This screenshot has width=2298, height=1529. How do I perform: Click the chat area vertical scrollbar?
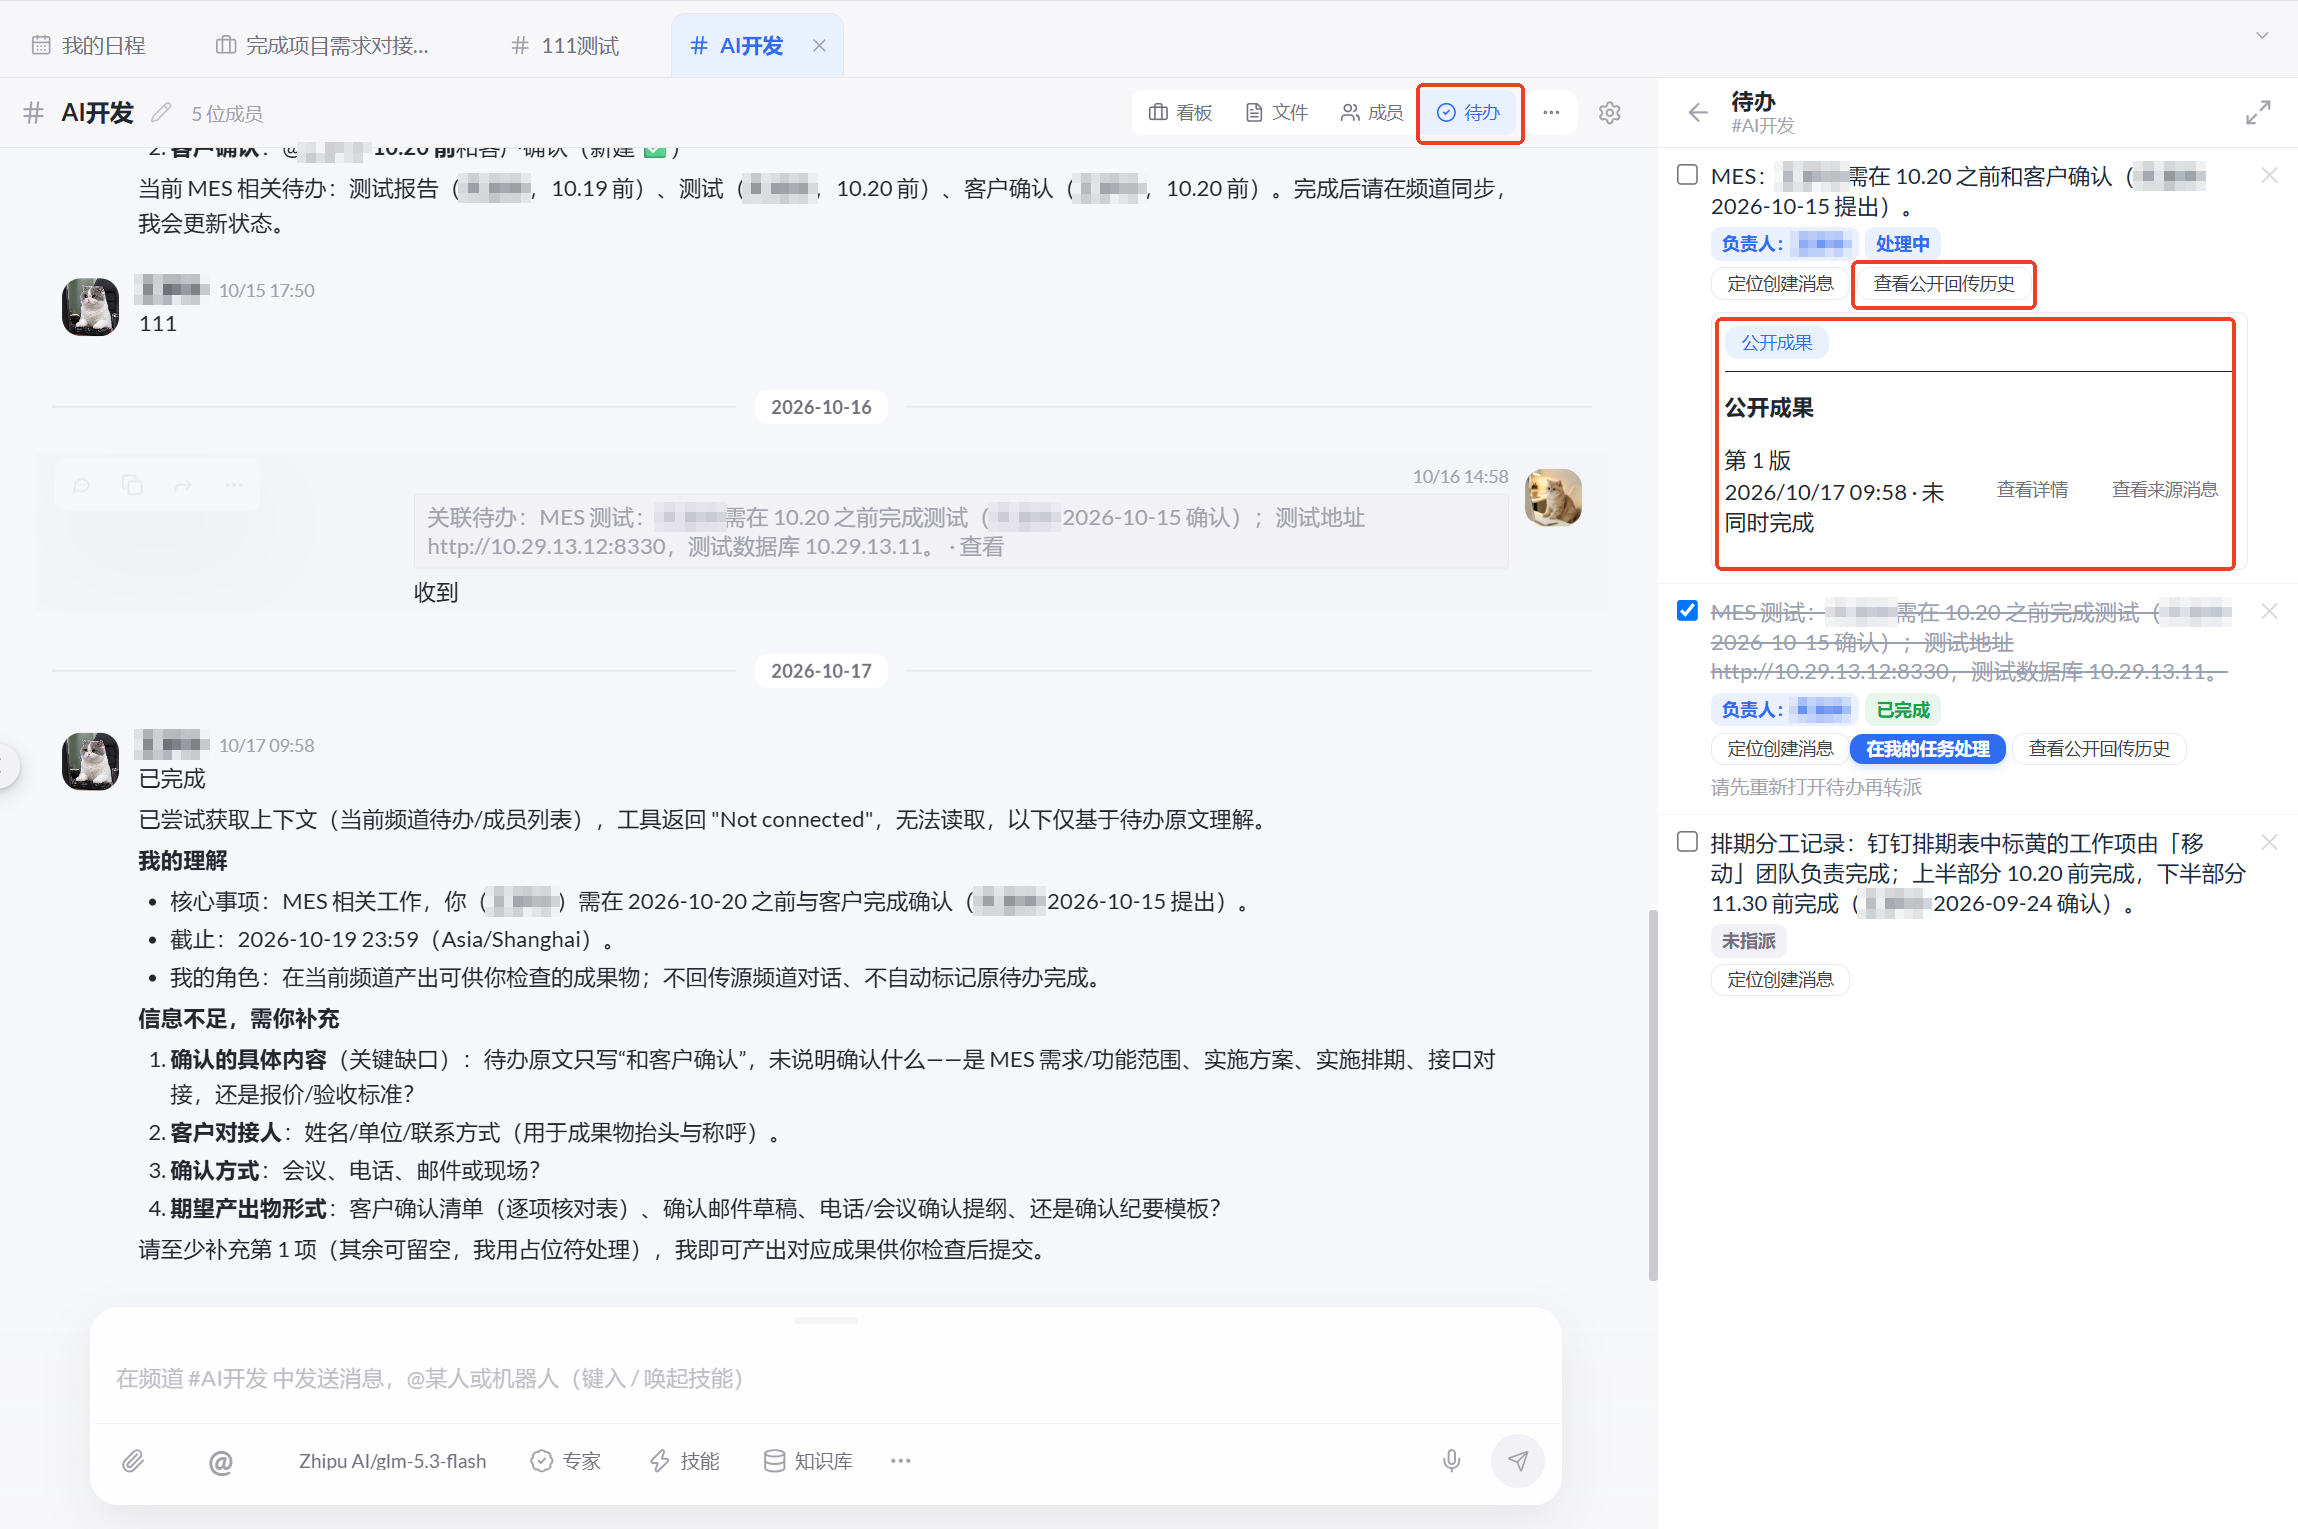coord(1652,1095)
